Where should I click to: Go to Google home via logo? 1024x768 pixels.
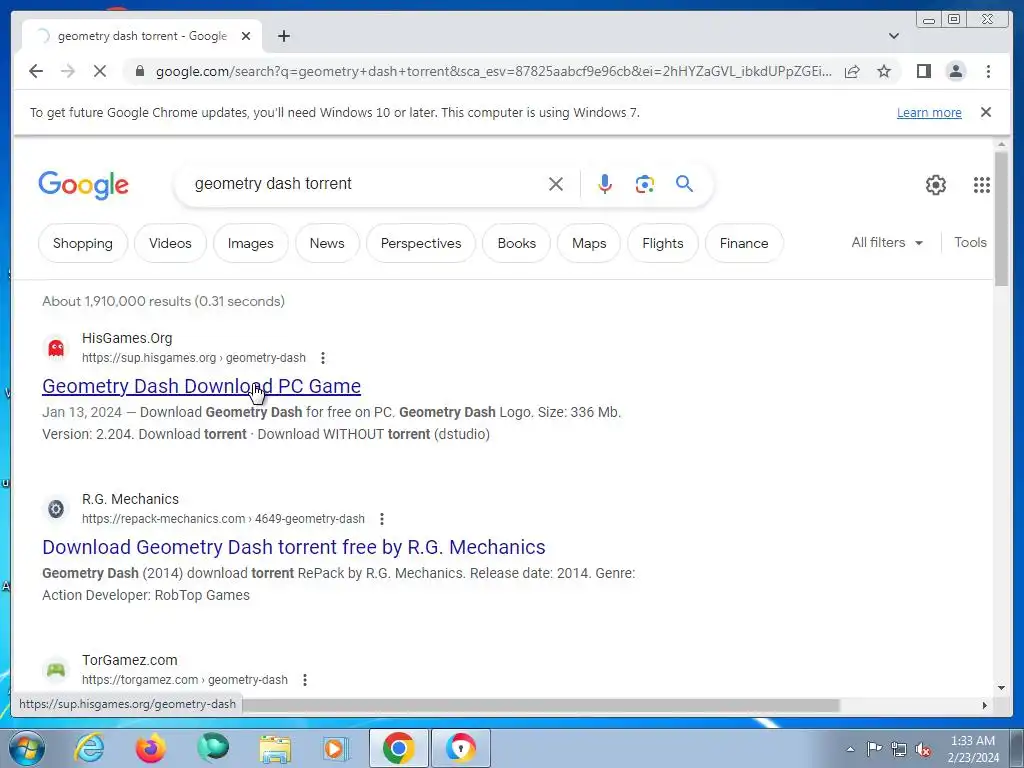click(84, 185)
